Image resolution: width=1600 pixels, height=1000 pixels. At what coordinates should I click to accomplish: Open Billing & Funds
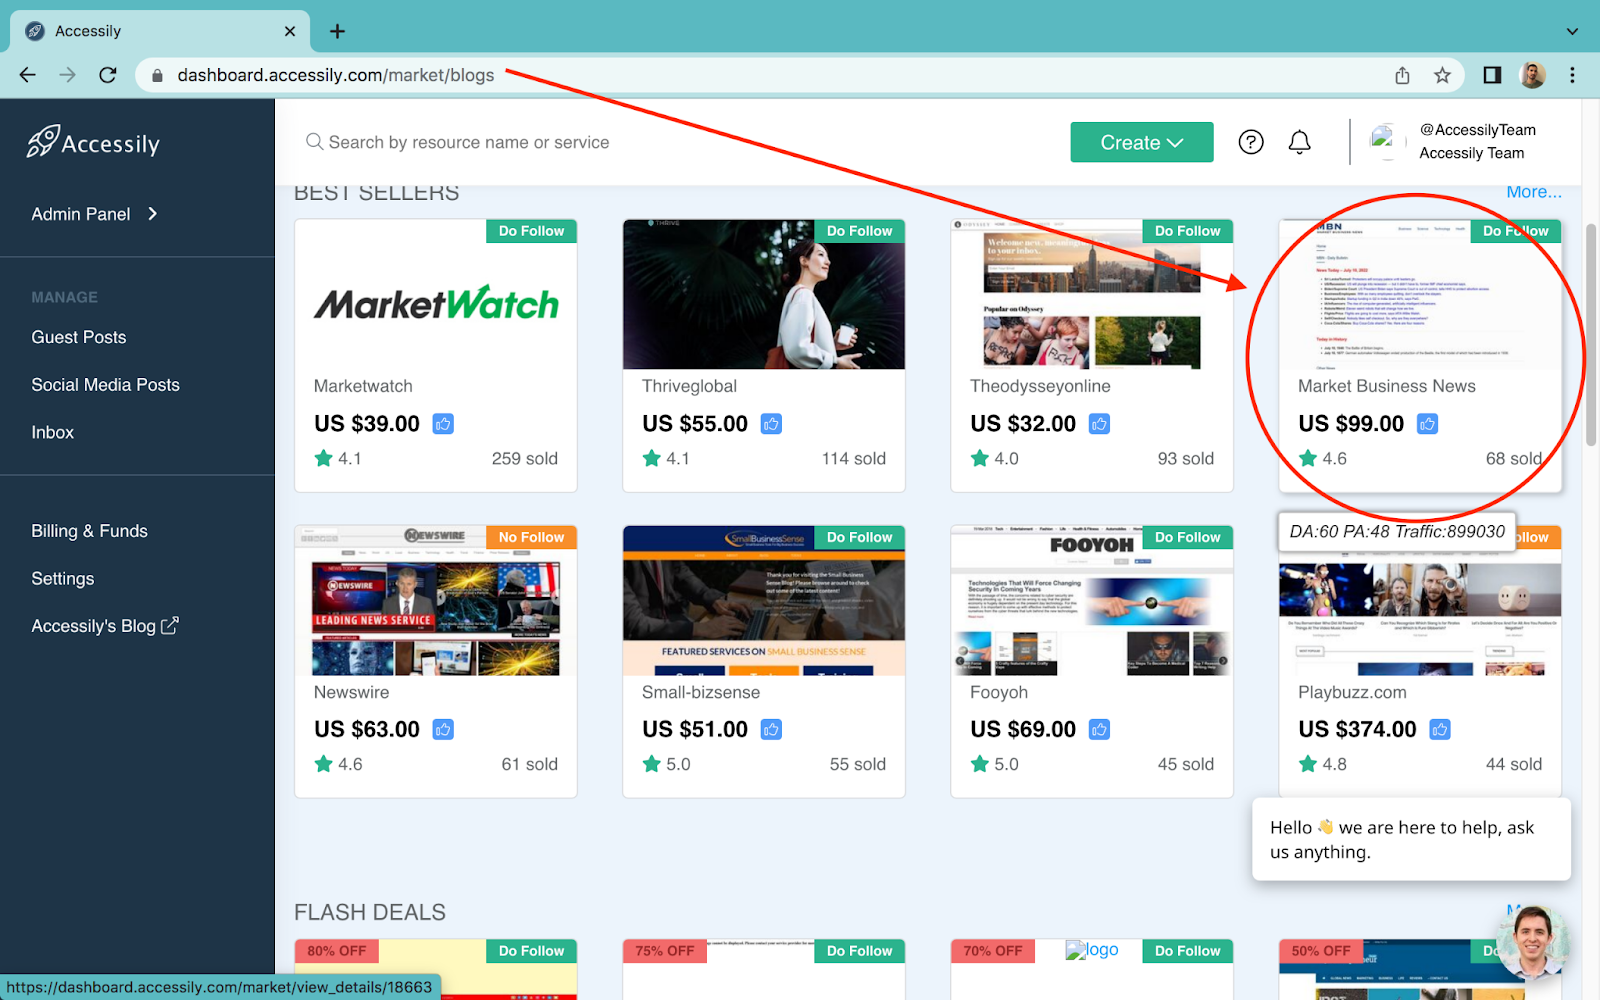(89, 531)
